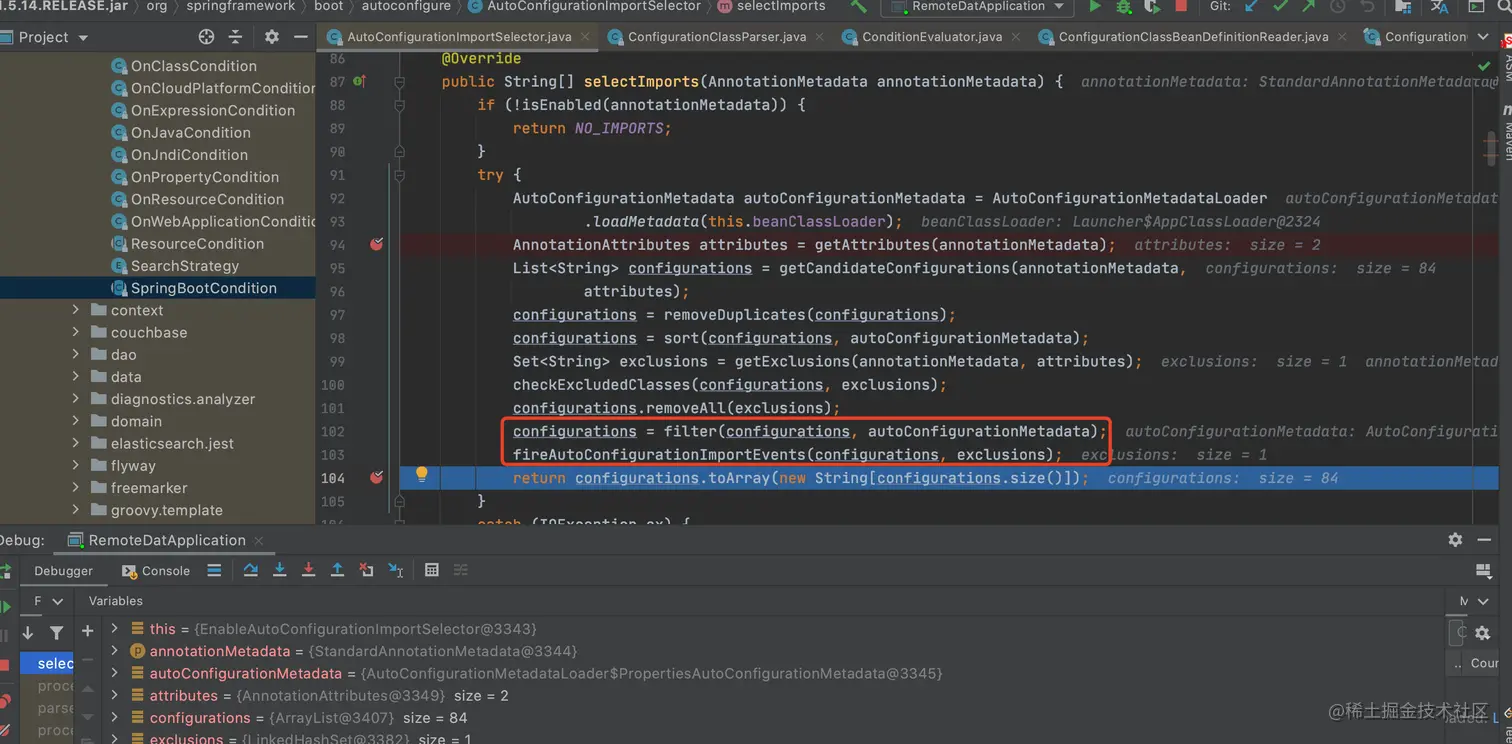Click Step Into debugger icon
This screenshot has height=744, width=1512.
pyautogui.click(x=280, y=570)
